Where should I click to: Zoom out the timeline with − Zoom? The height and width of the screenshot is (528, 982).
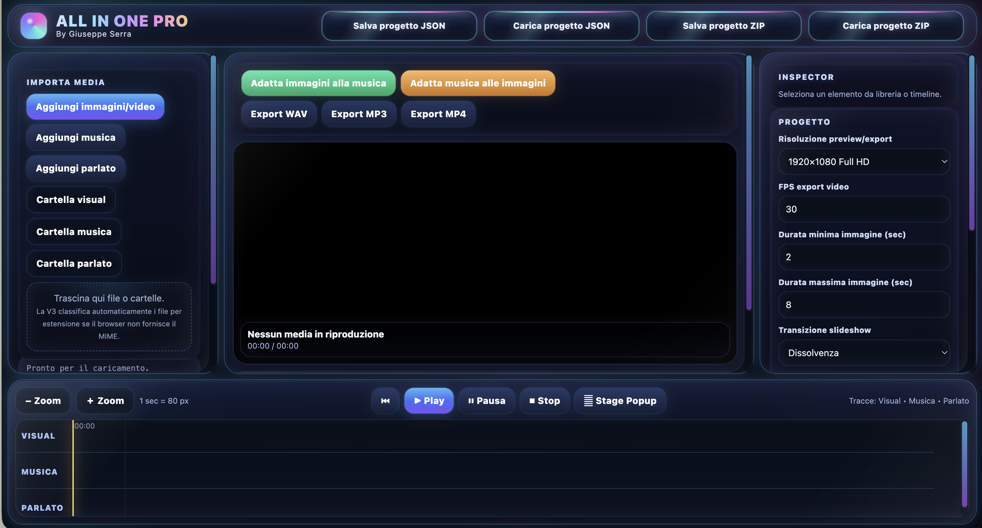43,401
